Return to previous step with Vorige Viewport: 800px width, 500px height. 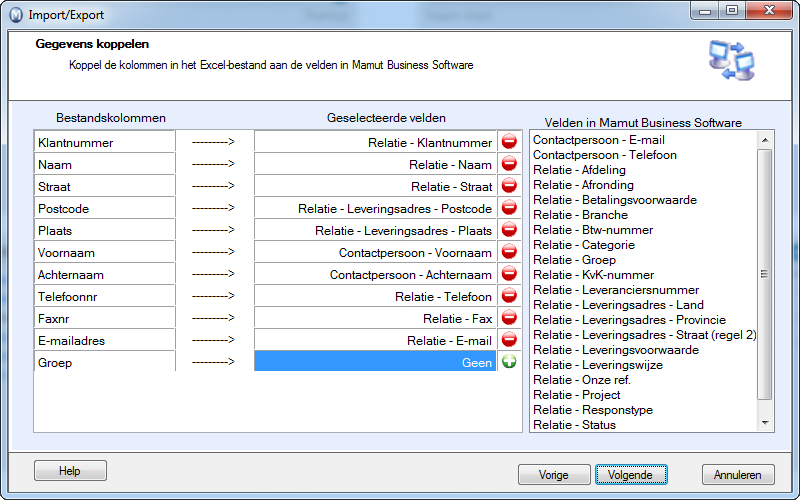click(554, 474)
